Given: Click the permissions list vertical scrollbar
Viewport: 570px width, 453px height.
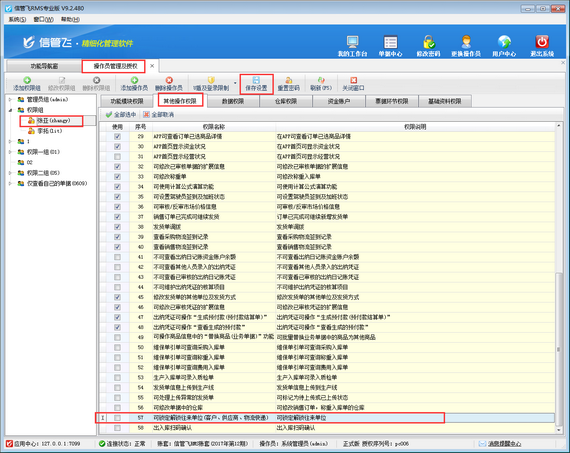Looking at the screenshot, I should [x=559, y=278].
